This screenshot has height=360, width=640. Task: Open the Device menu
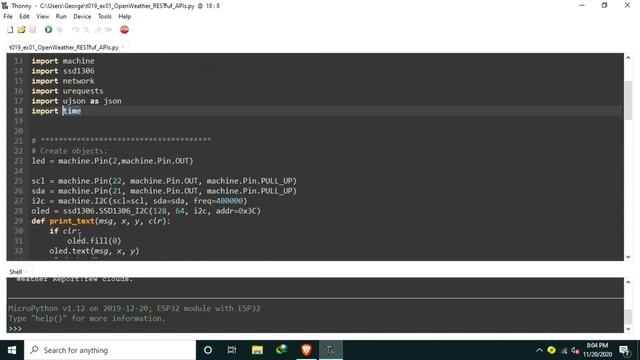(82, 17)
